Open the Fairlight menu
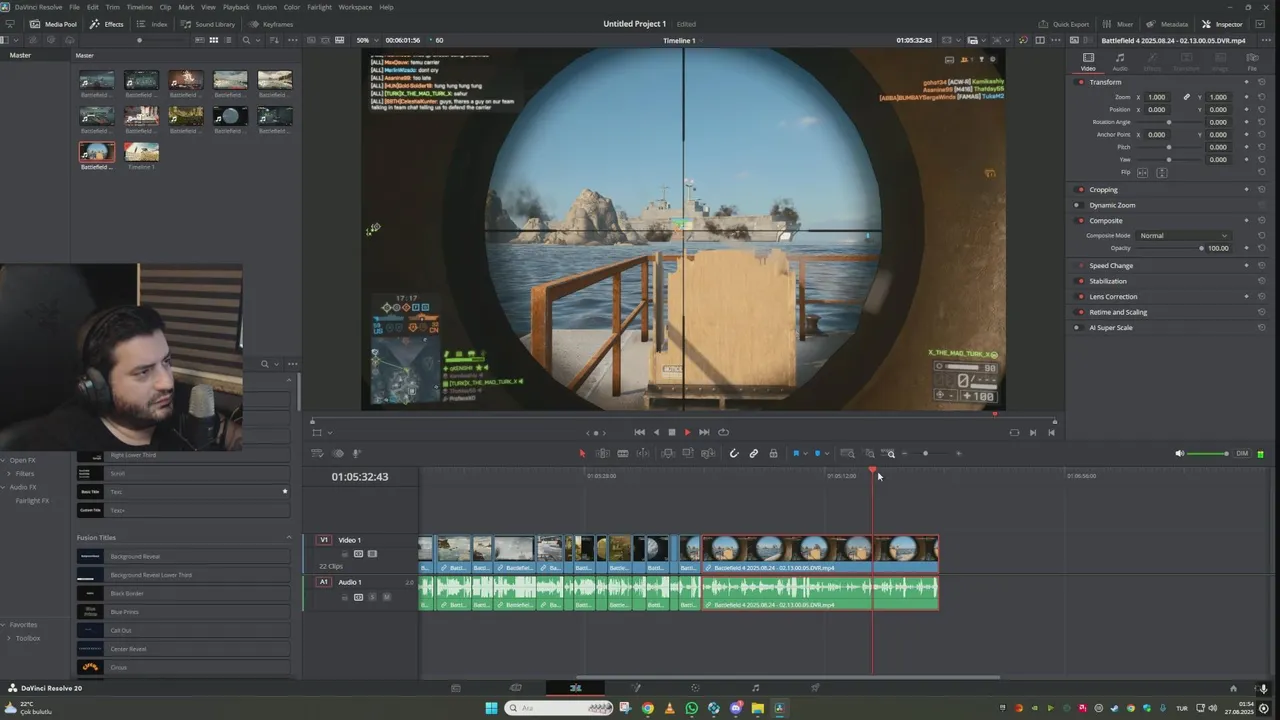This screenshot has height=720, width=1280. [319, 7]
